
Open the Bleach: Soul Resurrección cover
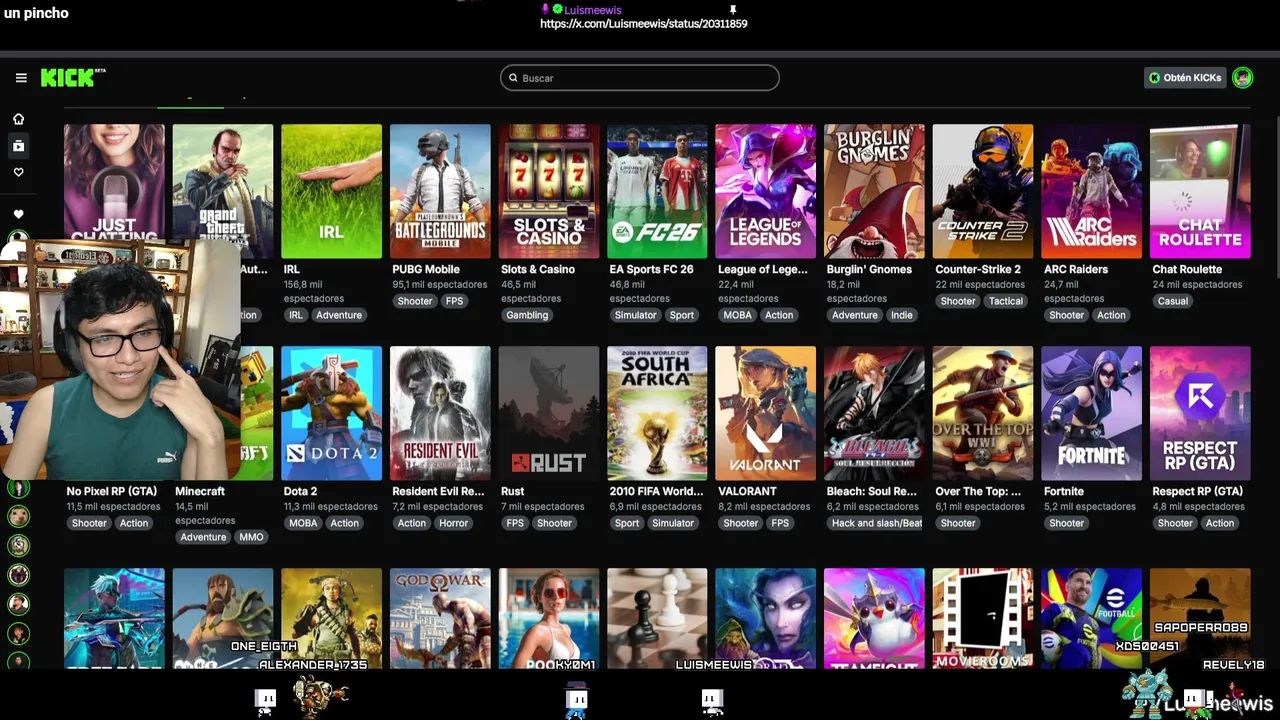[x=874, y=413]
